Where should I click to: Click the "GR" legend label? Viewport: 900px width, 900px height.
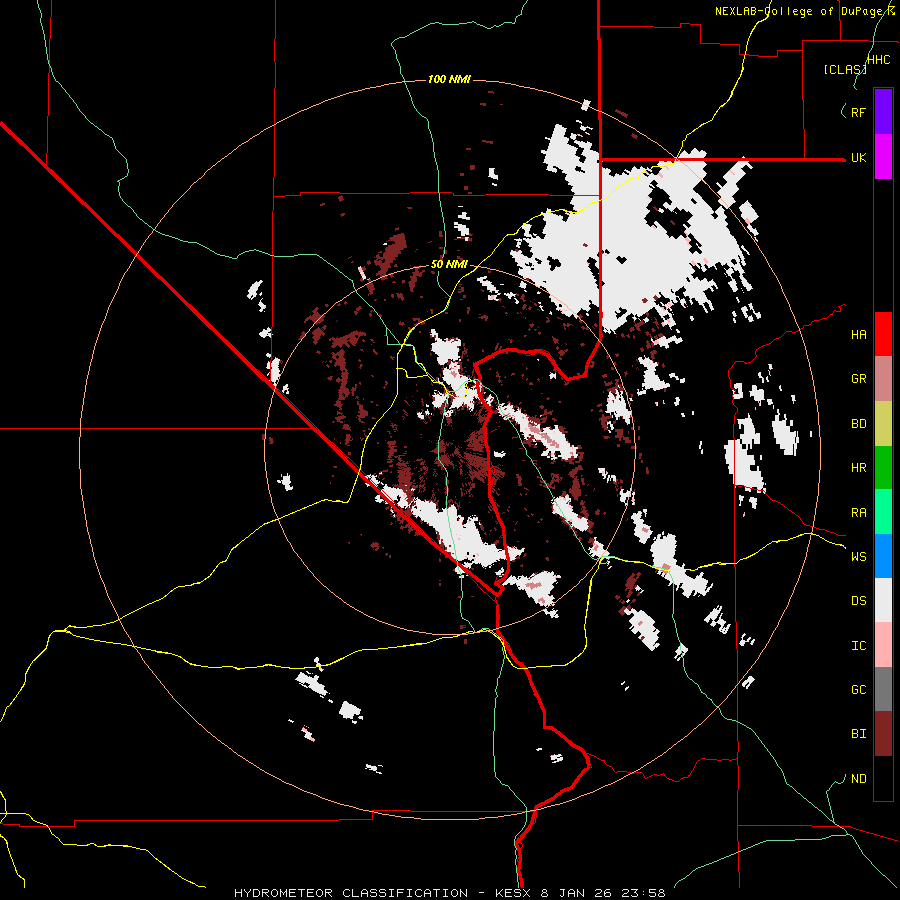tap(858, 379)
